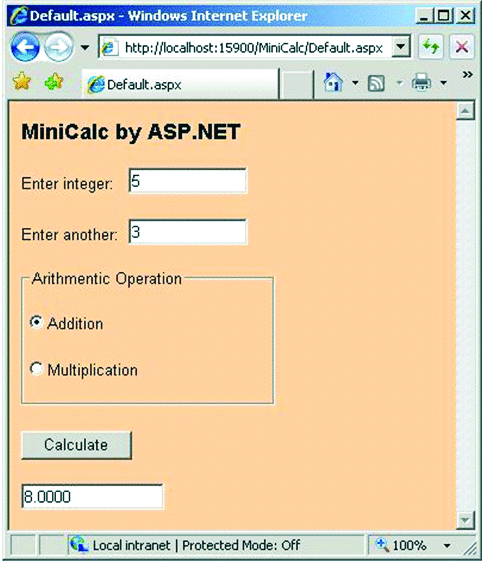
Task: Show more toolbar commands chevron
Action: 467,75
